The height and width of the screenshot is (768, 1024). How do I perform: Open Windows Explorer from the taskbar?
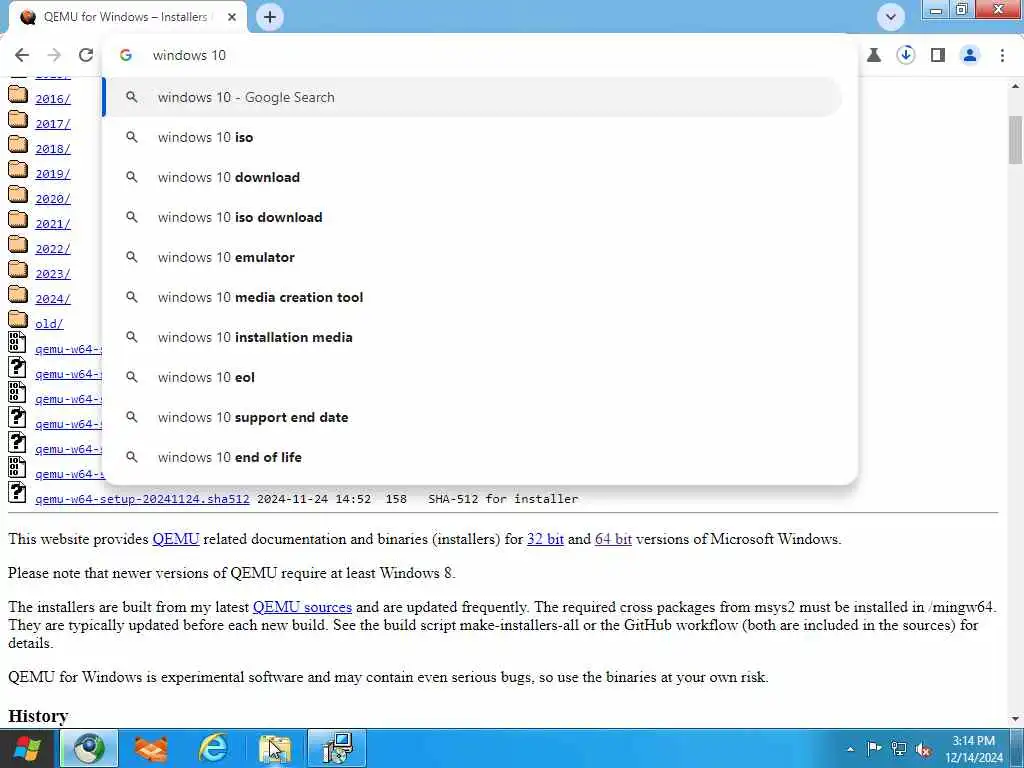[275, 748]
